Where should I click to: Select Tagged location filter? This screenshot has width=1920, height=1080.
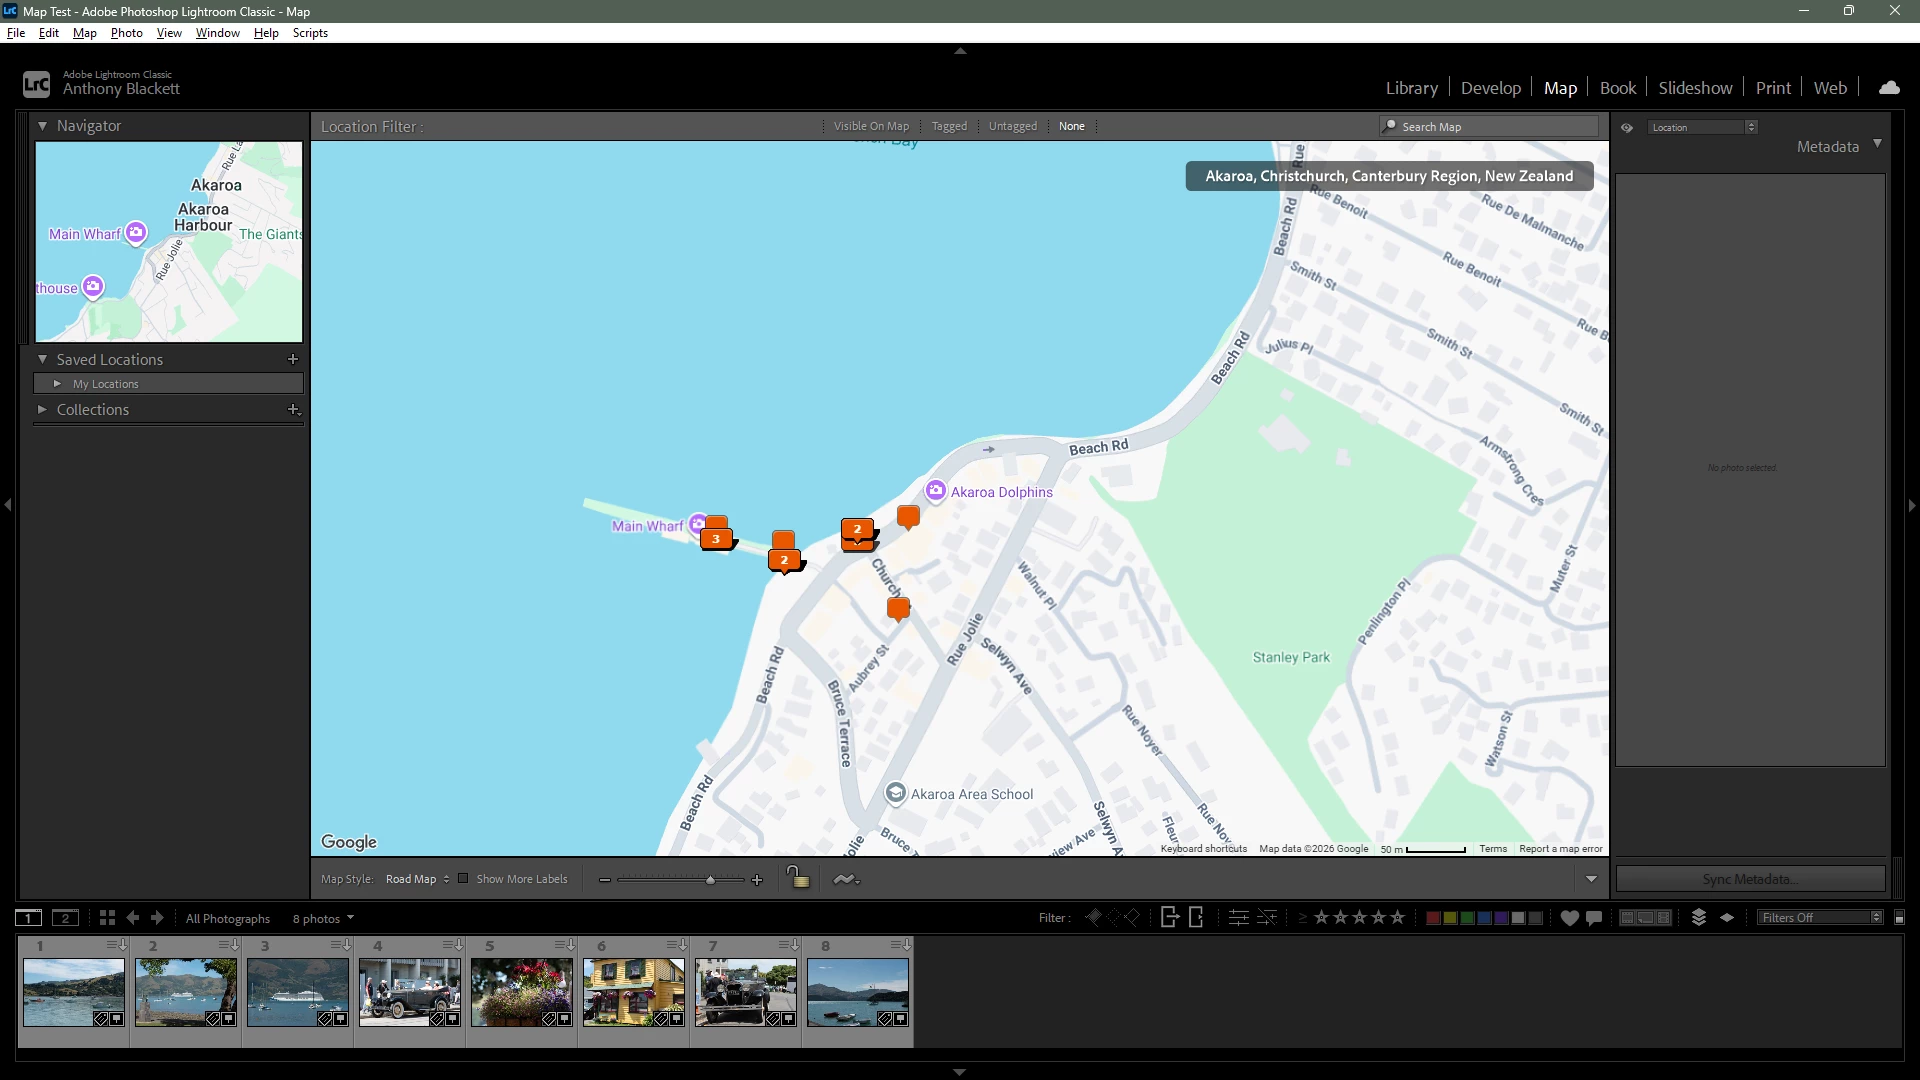tap(949, 126)
